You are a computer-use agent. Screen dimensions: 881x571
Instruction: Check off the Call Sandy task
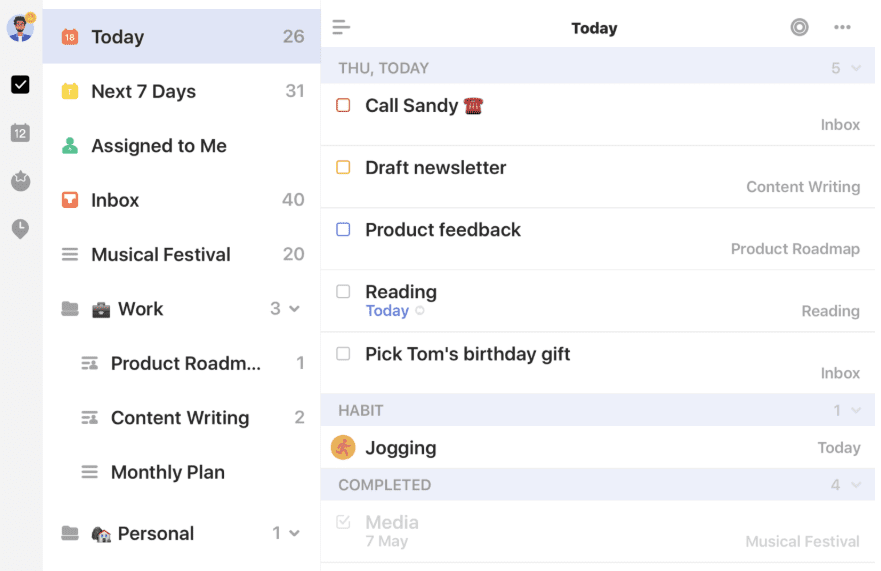(343, 106)
